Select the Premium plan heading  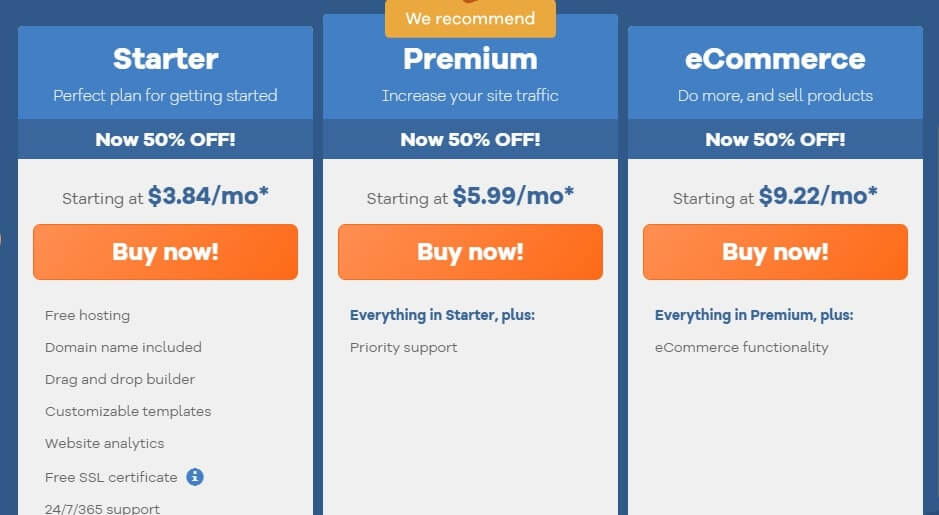point(470,59)
